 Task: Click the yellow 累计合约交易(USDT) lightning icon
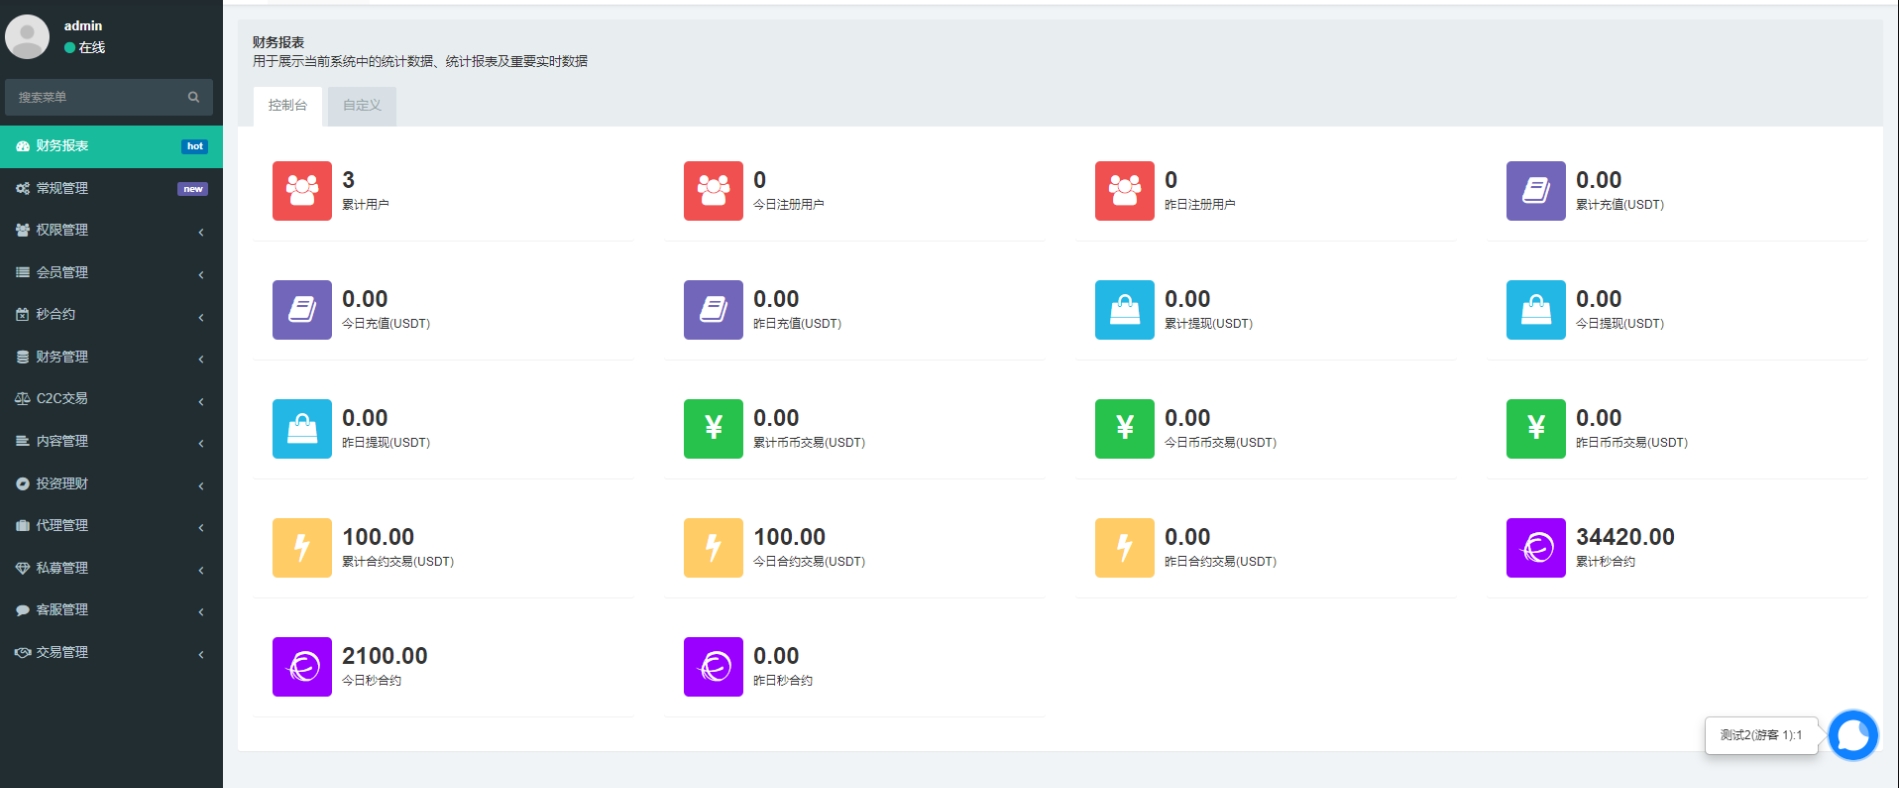point(302,547)
